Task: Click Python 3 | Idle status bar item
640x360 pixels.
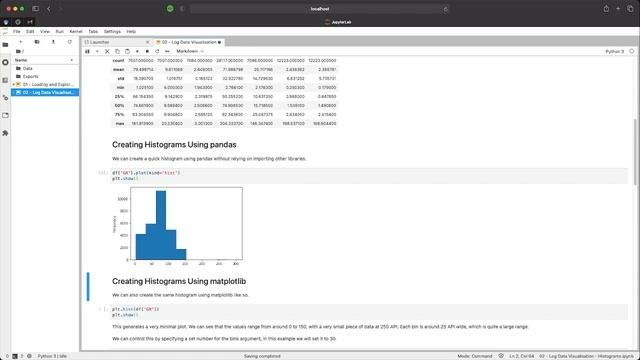Action: pos(52,356)
